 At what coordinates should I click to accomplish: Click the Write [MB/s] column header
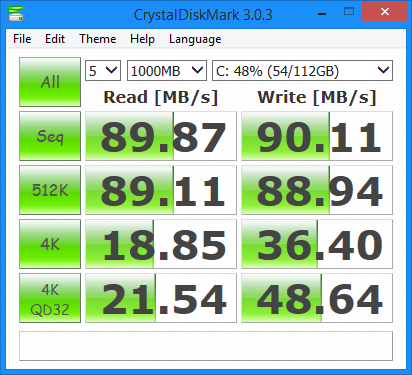(317, 97)
